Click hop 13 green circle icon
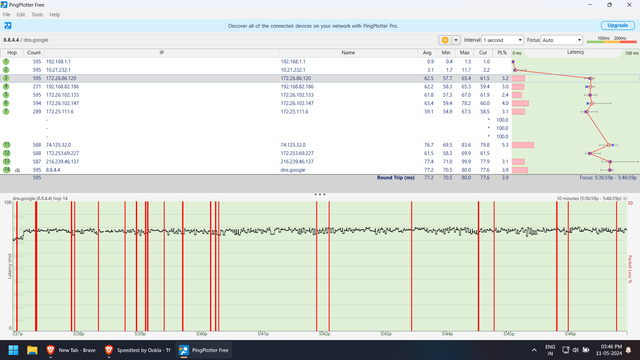The height and width of the screenshot is (360, 640). point(6,162)
